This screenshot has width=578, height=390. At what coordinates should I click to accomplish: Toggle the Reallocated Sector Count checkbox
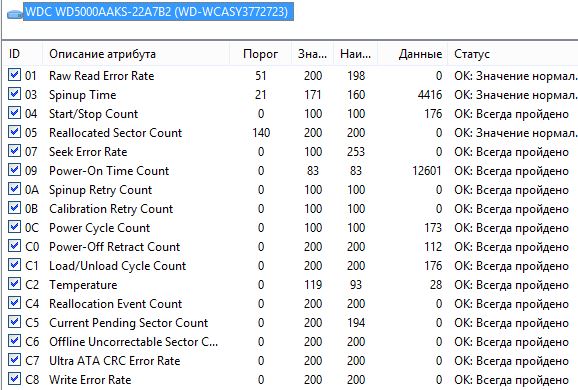click(14, 132)
